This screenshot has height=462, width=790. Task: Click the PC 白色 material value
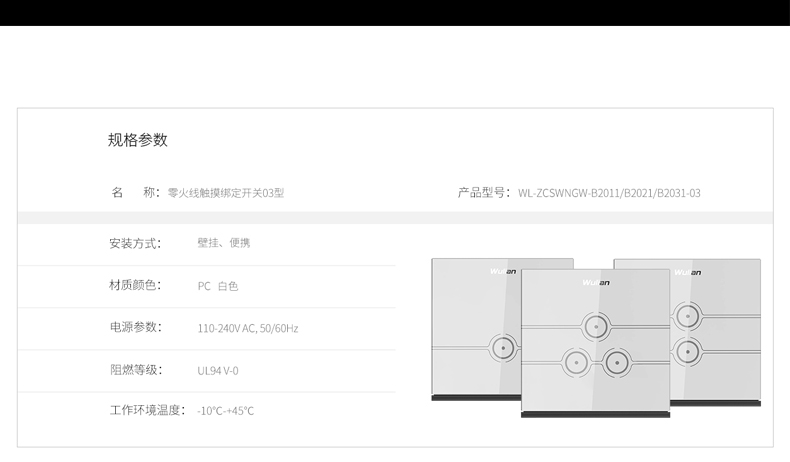[218, 286]
